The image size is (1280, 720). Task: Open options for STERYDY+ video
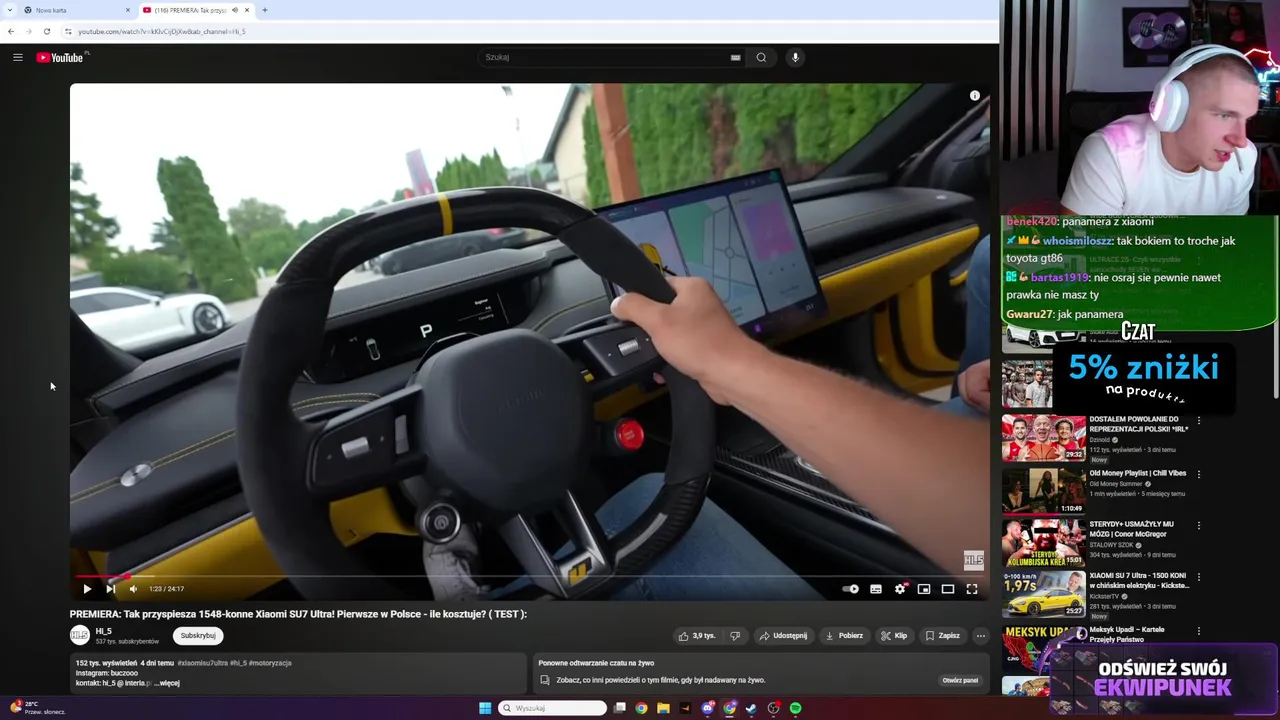[1199, 525]
